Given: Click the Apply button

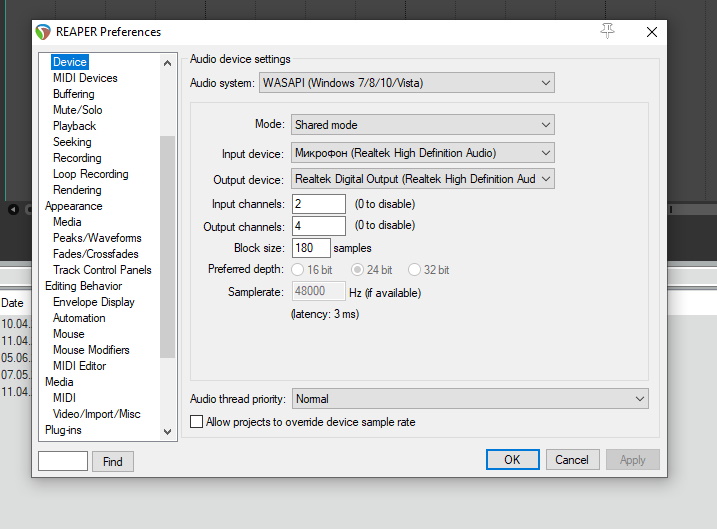Looking at the screenshot, I should click(632, 460).
